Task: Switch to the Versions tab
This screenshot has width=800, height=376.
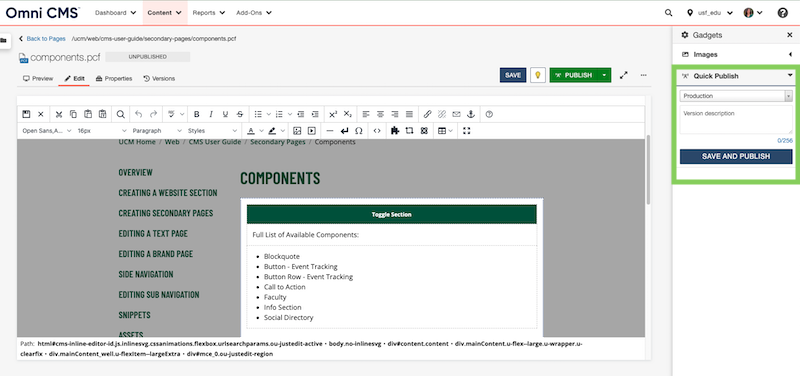Action: 159,79
